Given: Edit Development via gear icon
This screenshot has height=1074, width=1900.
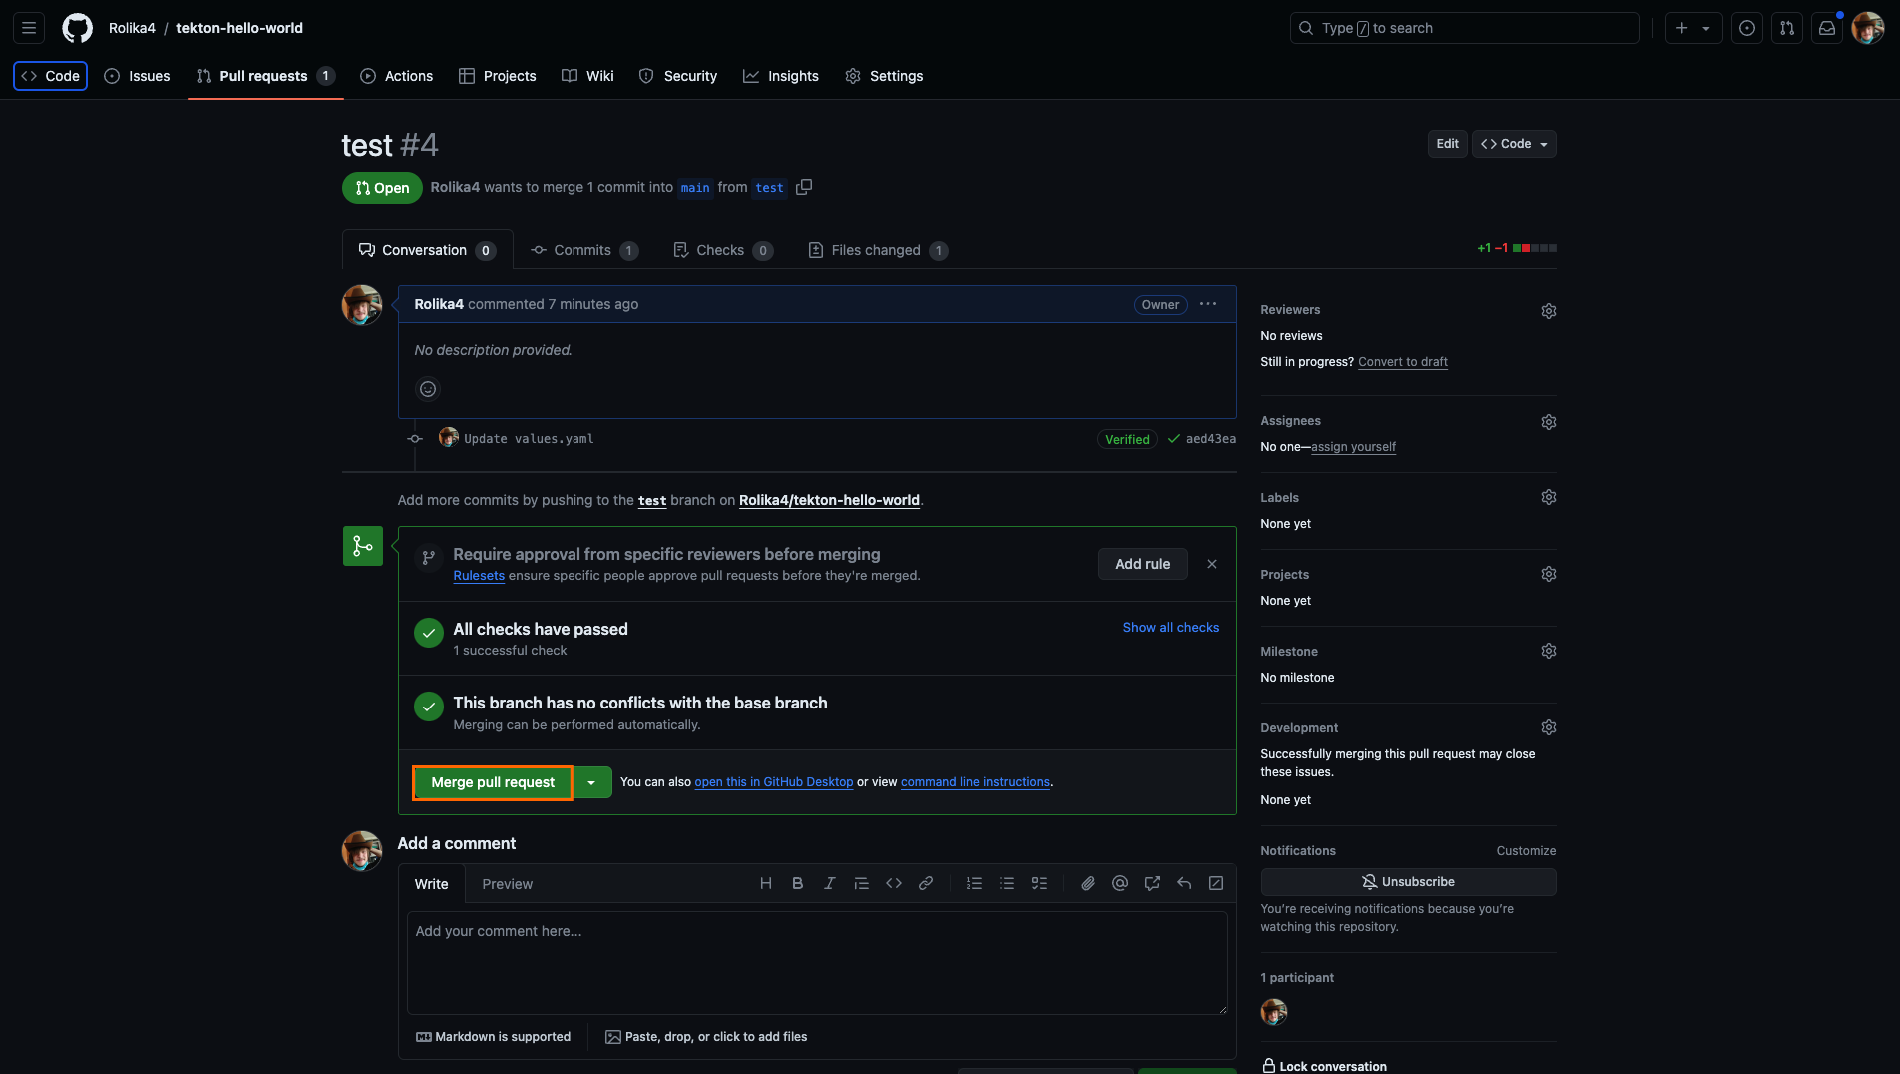Looking at the screenshot, I should pos(1549,727).
